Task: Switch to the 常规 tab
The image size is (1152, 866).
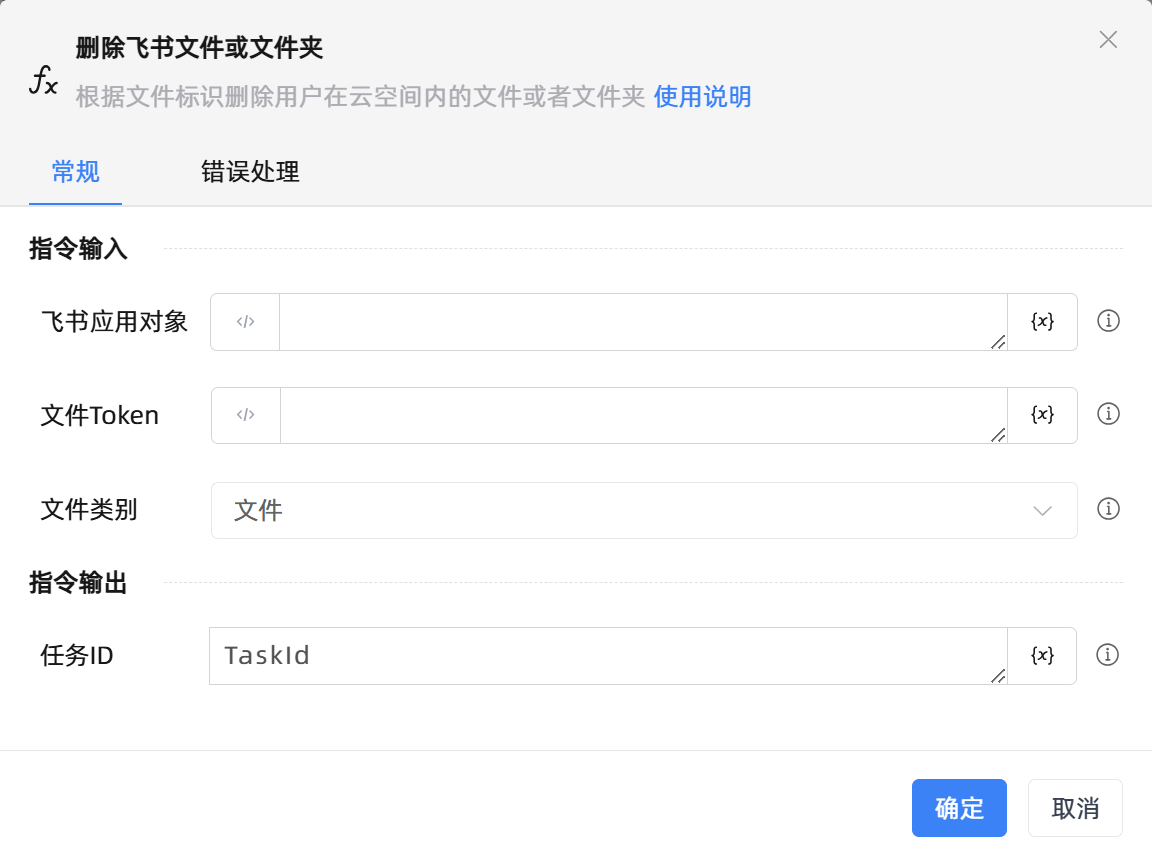Action: pos(76,172)
